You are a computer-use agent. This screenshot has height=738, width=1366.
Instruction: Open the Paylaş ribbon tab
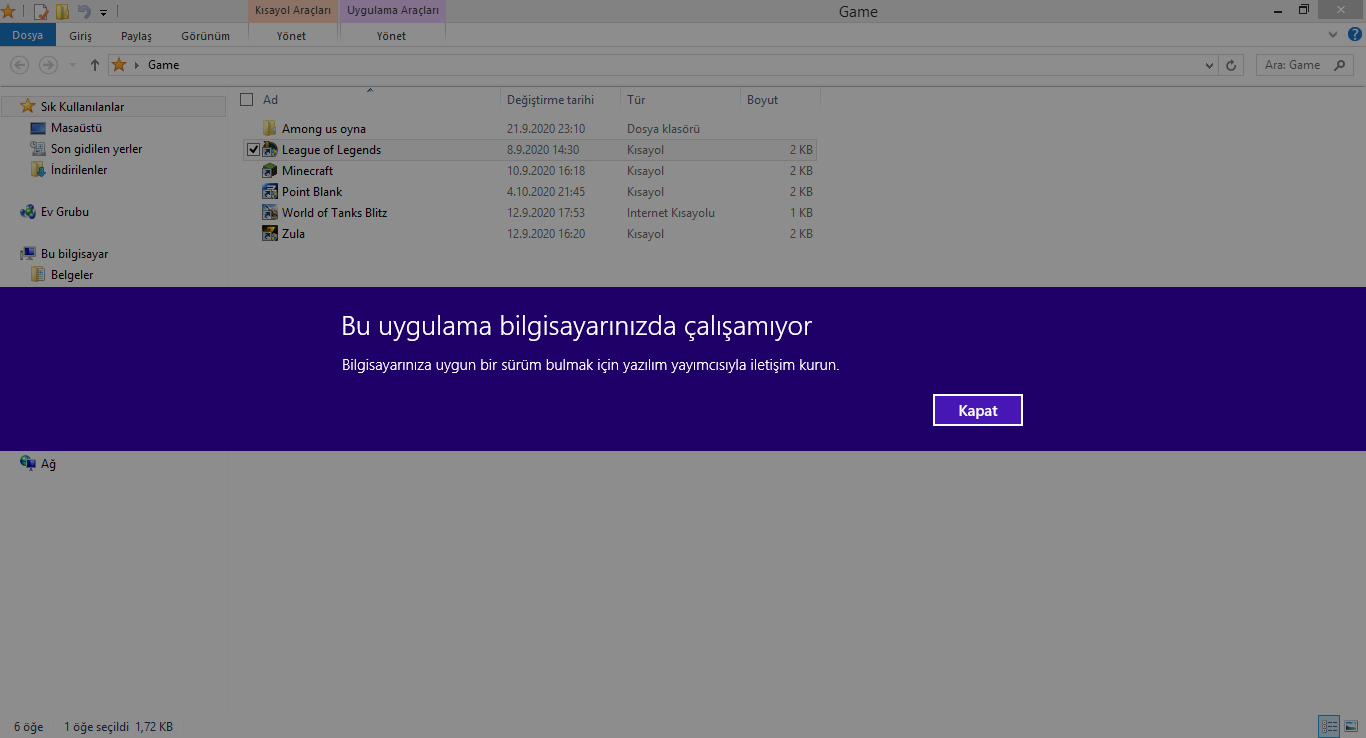137,36
